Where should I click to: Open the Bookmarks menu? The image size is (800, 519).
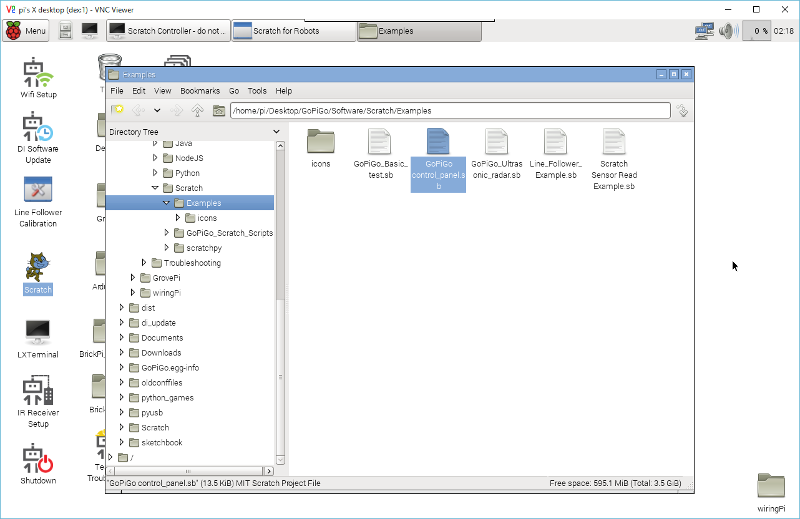coord(200,91)
